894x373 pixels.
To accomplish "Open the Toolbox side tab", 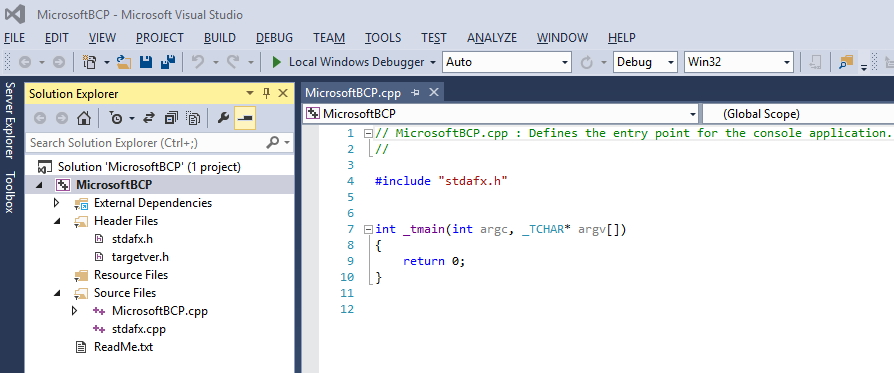I will pyautogui.click(x=10, y=192).
